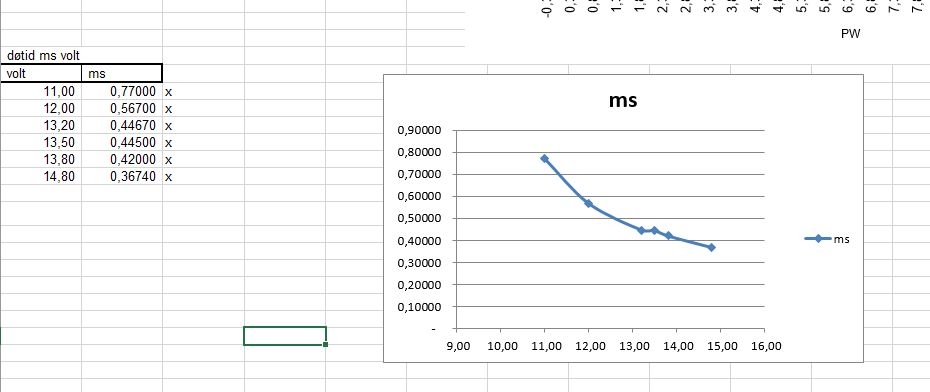
Task: Click the 16,00 horizontal axis label
Action: (763, 345)
